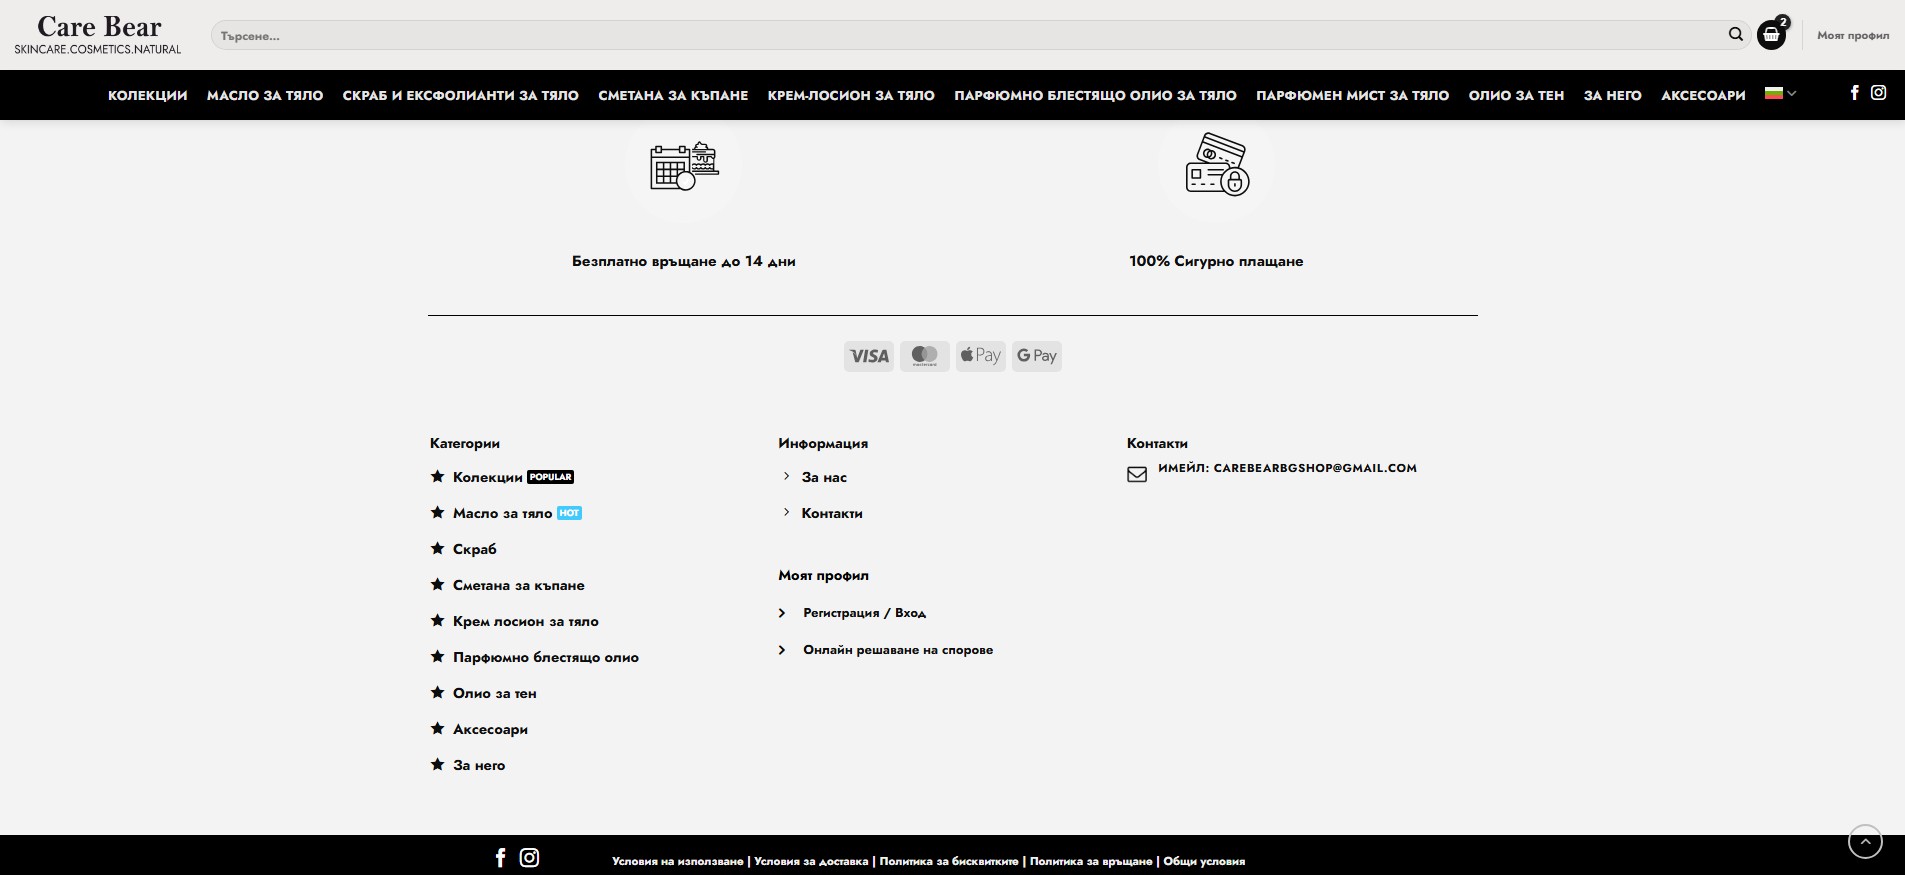1905x875 pixels.
Task: Open the shopping cart basket
Action: click(1771, 35)
